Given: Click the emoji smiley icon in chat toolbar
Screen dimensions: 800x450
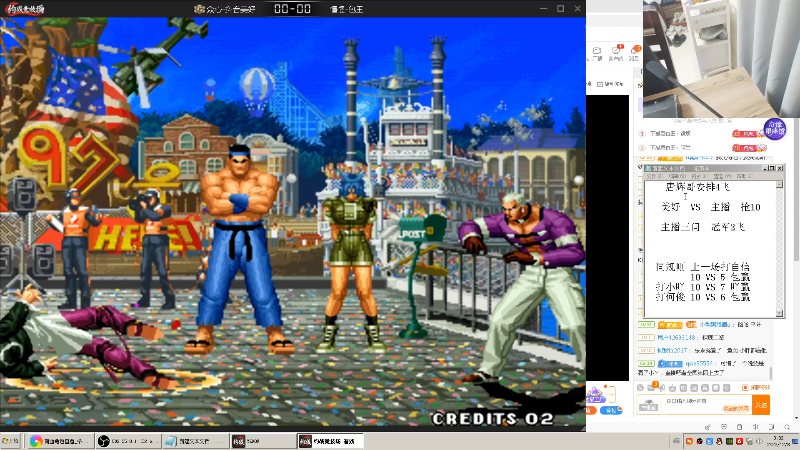Looking at the screenshot, I should (x=640, y=388).
